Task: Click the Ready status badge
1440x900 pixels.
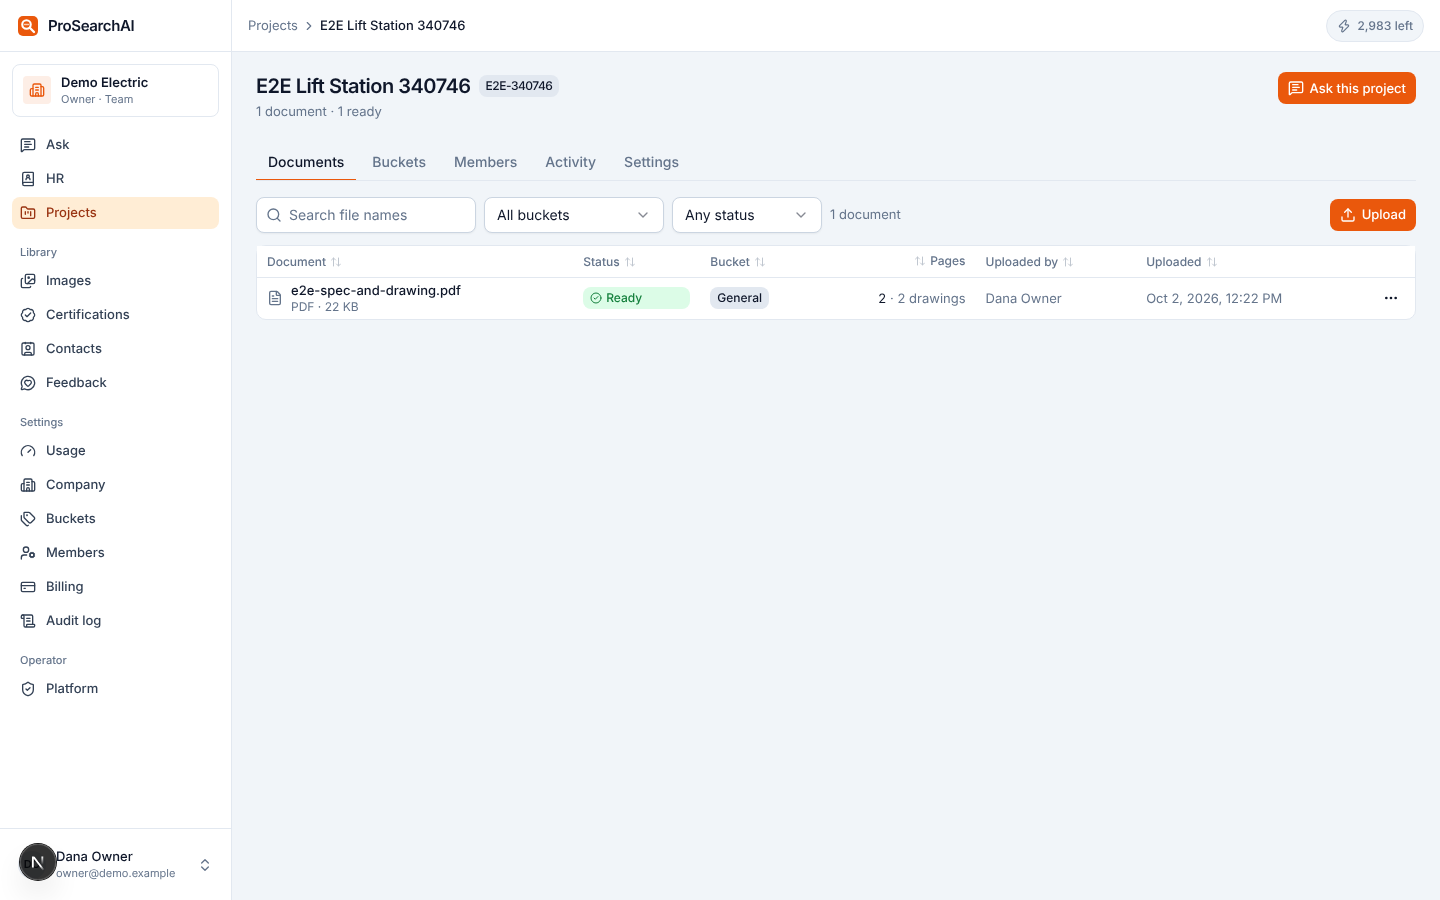Action: point(636,298)
